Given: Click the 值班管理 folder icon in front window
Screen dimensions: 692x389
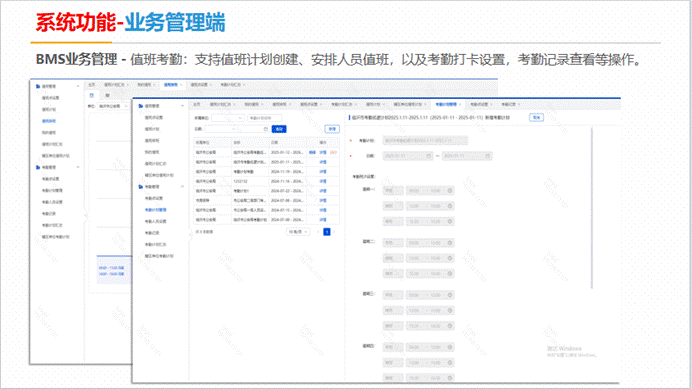Looking at the screenshot, I should 141,106.
